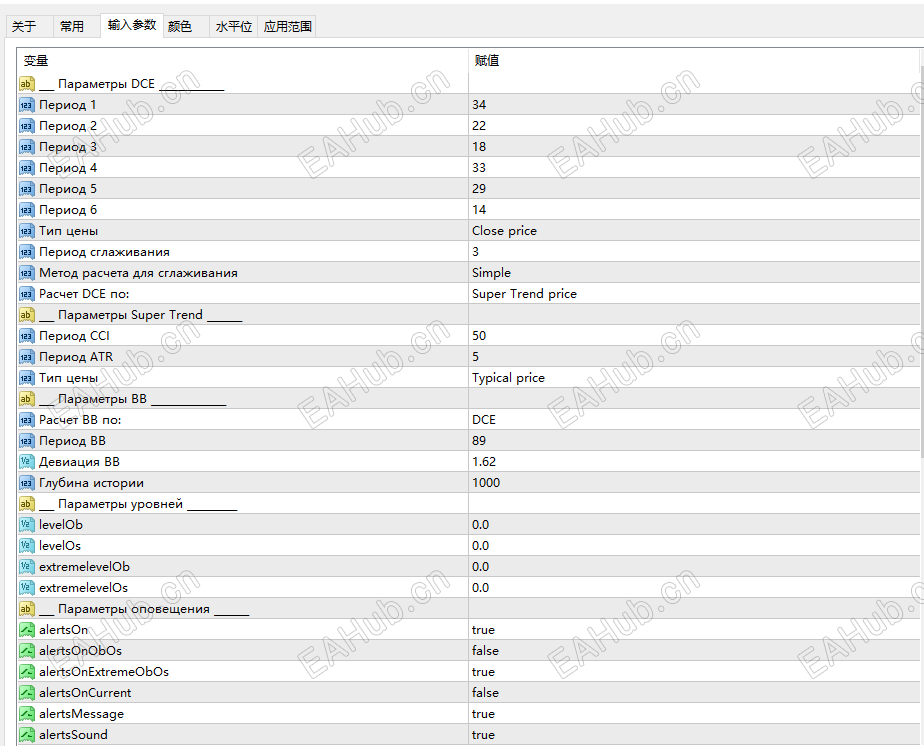Select the 输入参数 tab
The width and height of the screenshot is (924, 746).
point(132,25)
